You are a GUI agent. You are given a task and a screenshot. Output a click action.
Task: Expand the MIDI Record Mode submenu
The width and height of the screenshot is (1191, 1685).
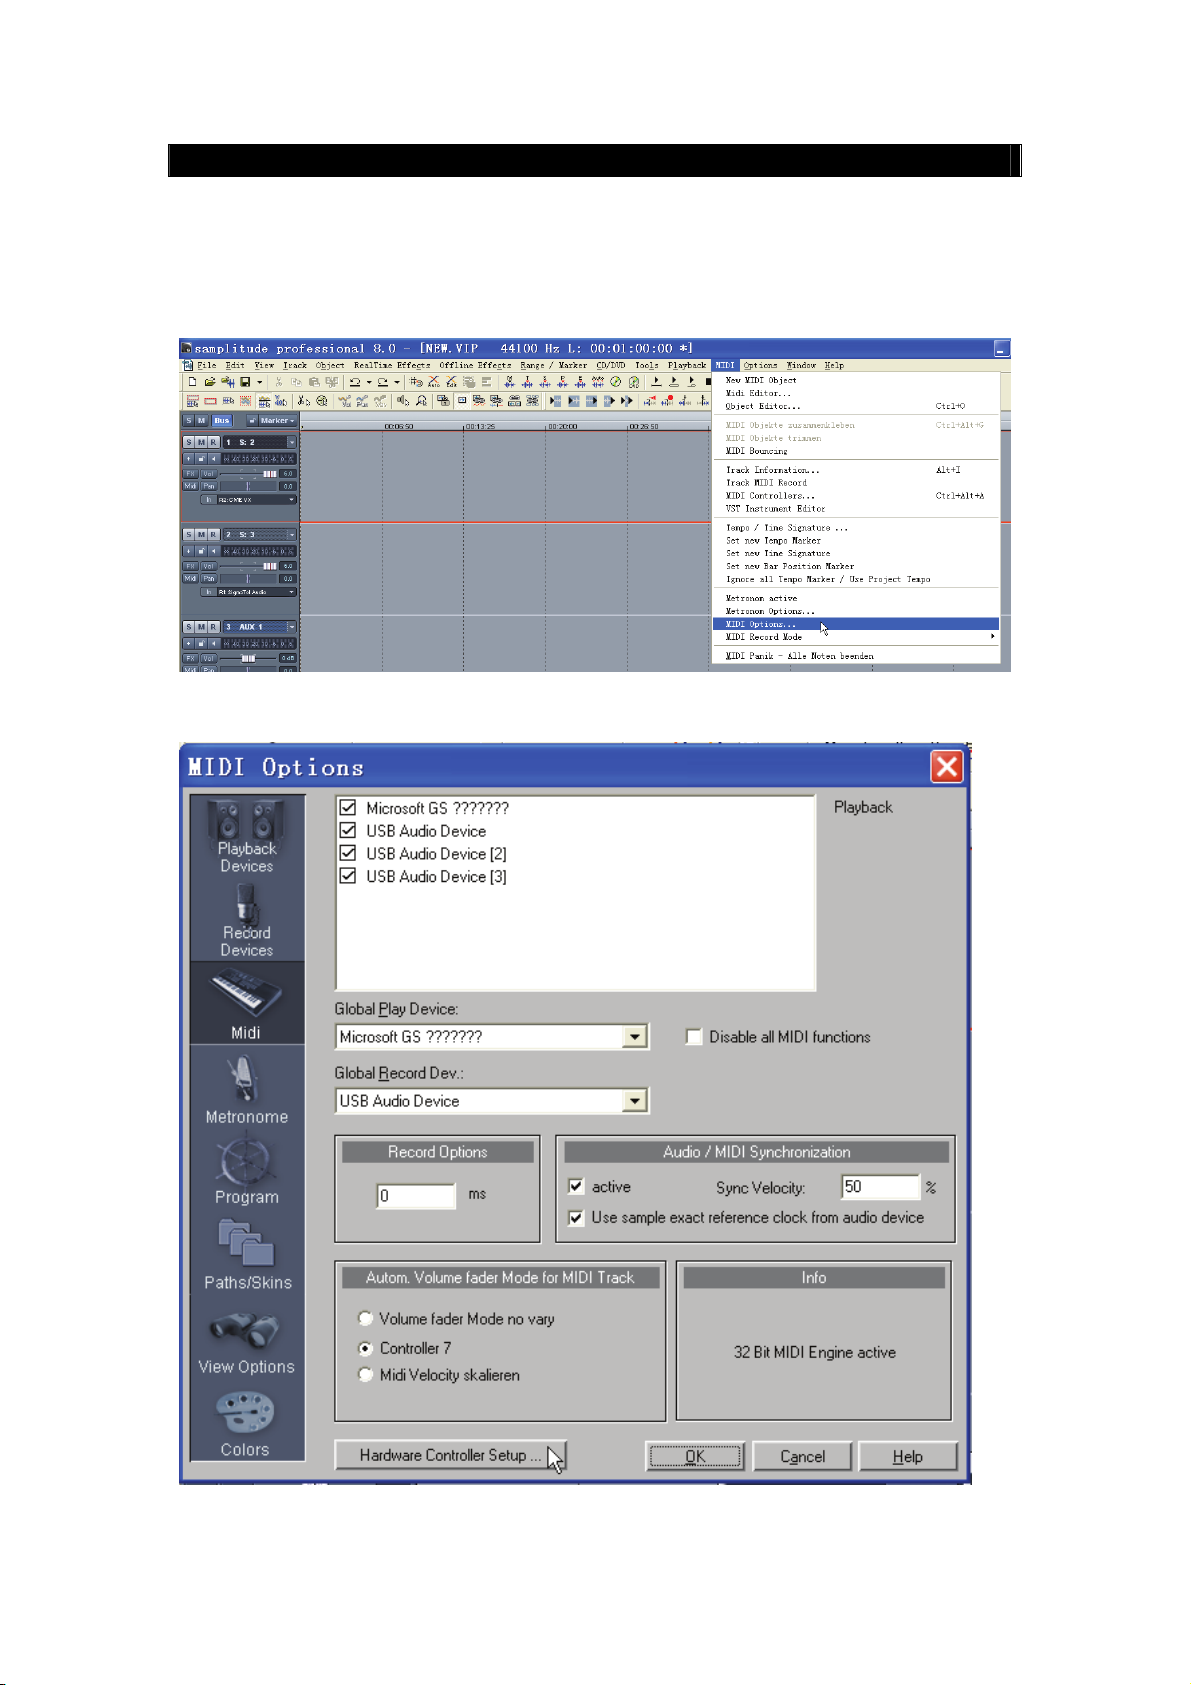(x=856, y=637)
